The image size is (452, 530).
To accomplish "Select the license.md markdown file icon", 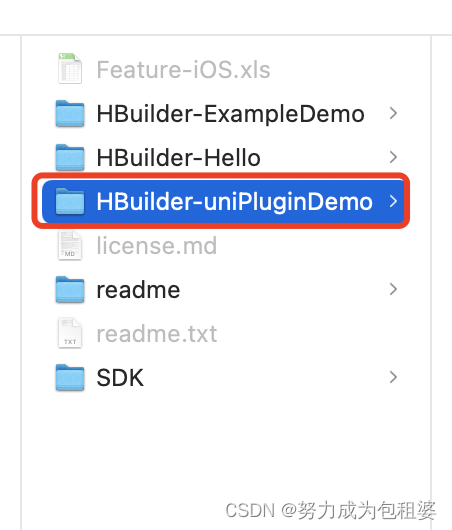I will pos(70,245).
